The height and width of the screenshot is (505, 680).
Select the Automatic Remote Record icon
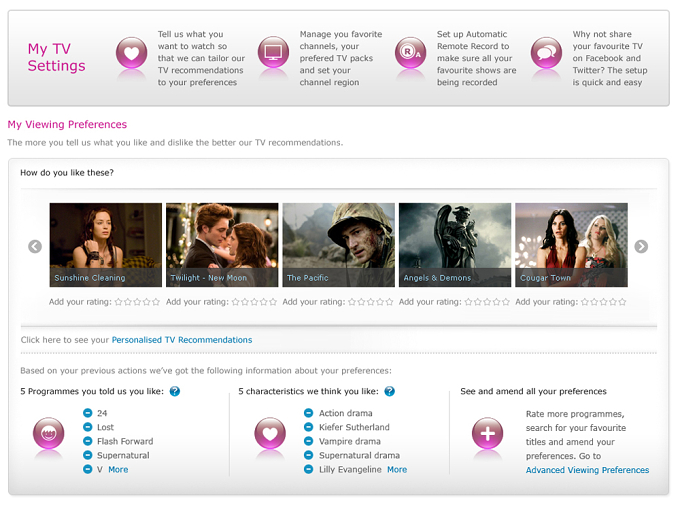tap(410, 52)
